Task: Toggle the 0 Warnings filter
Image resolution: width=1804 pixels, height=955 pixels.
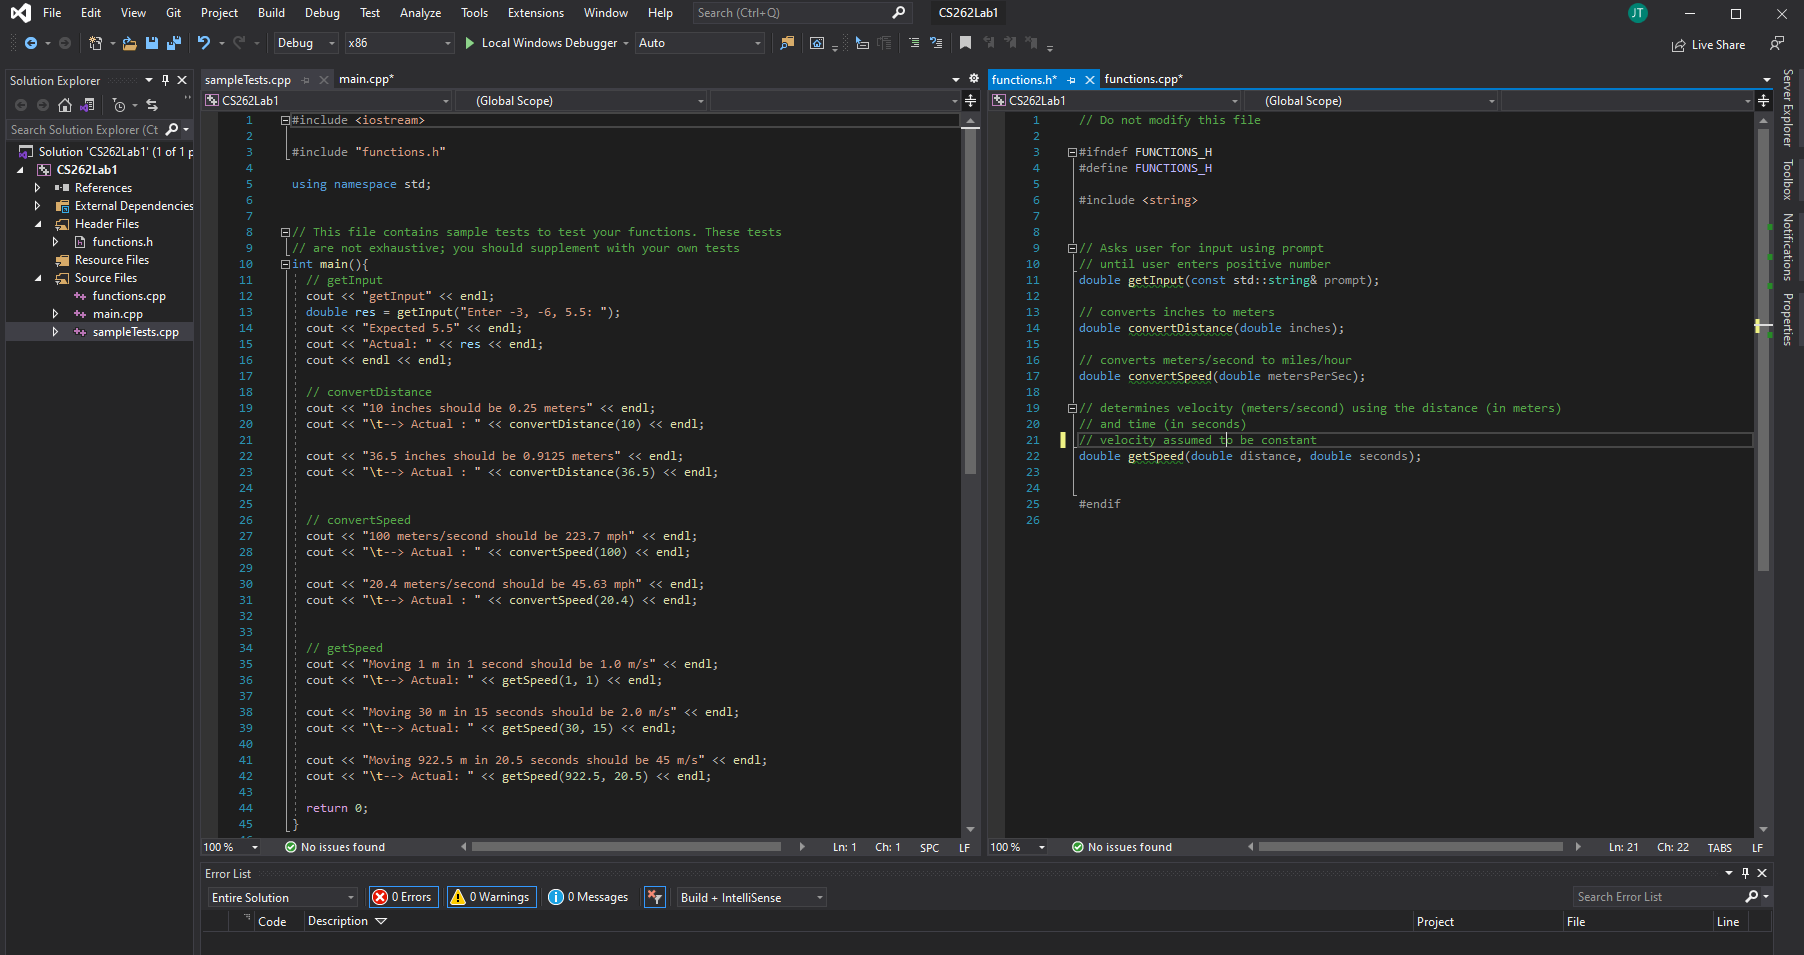Action: click(x=490, y=897)
